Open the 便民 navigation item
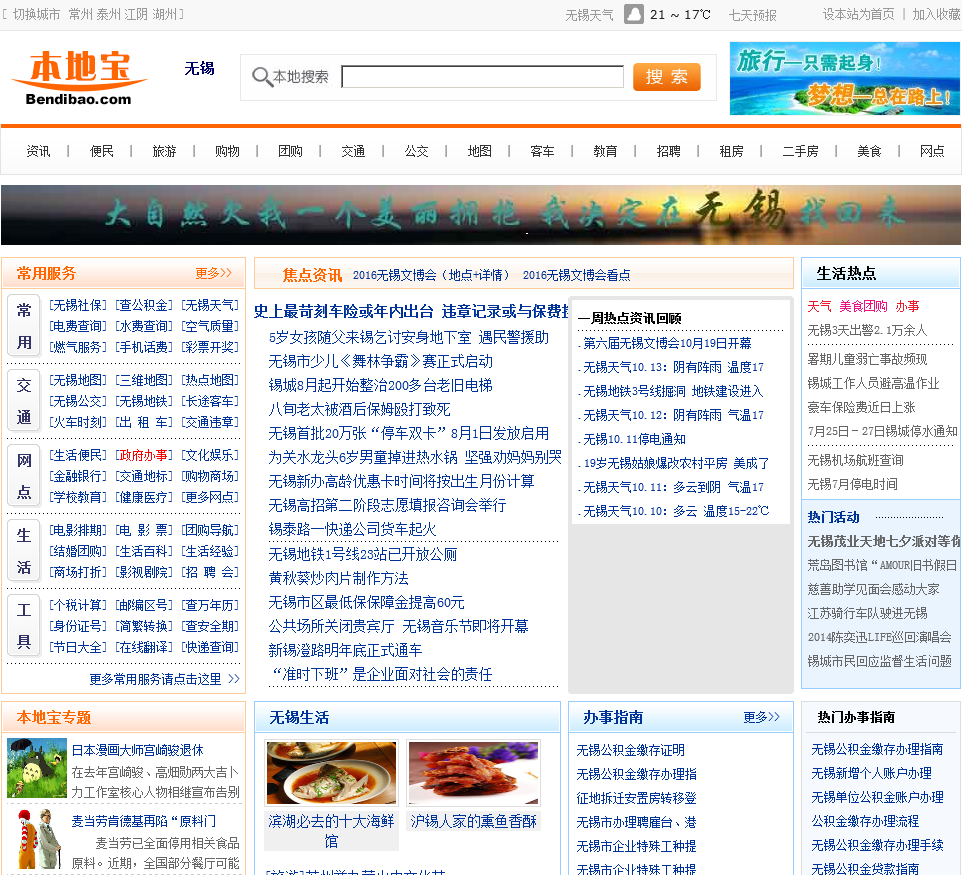The height and width of the screenshot is (875, 962). pos(102,151)
